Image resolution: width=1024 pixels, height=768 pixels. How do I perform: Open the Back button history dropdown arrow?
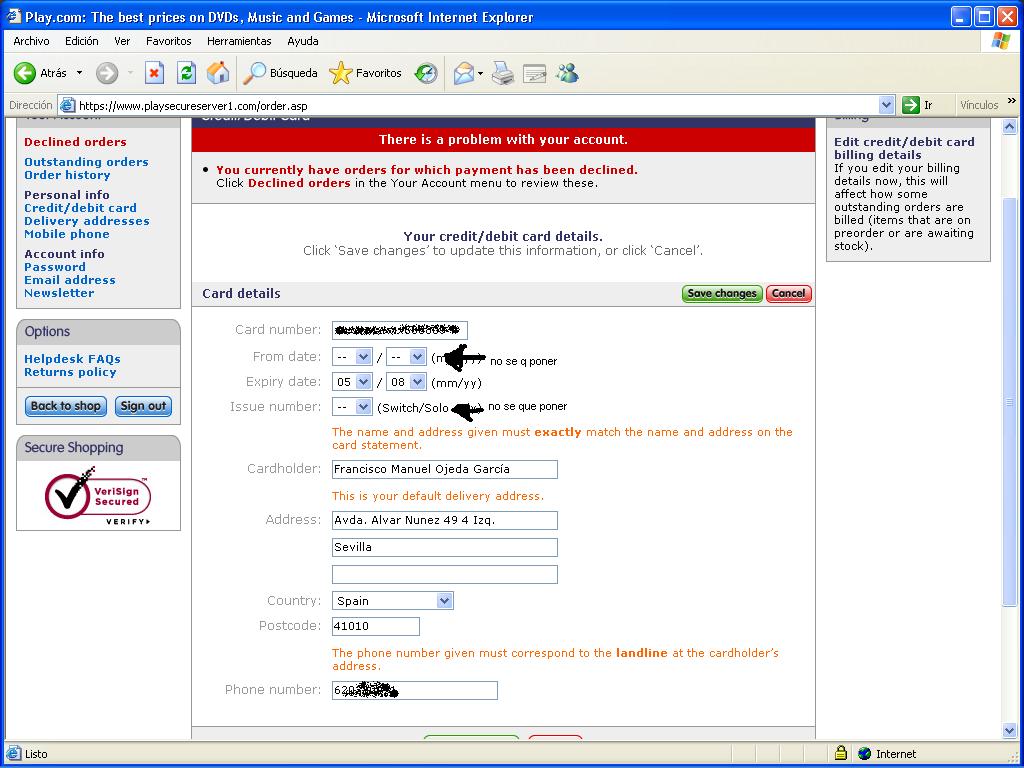coord(80,73)
